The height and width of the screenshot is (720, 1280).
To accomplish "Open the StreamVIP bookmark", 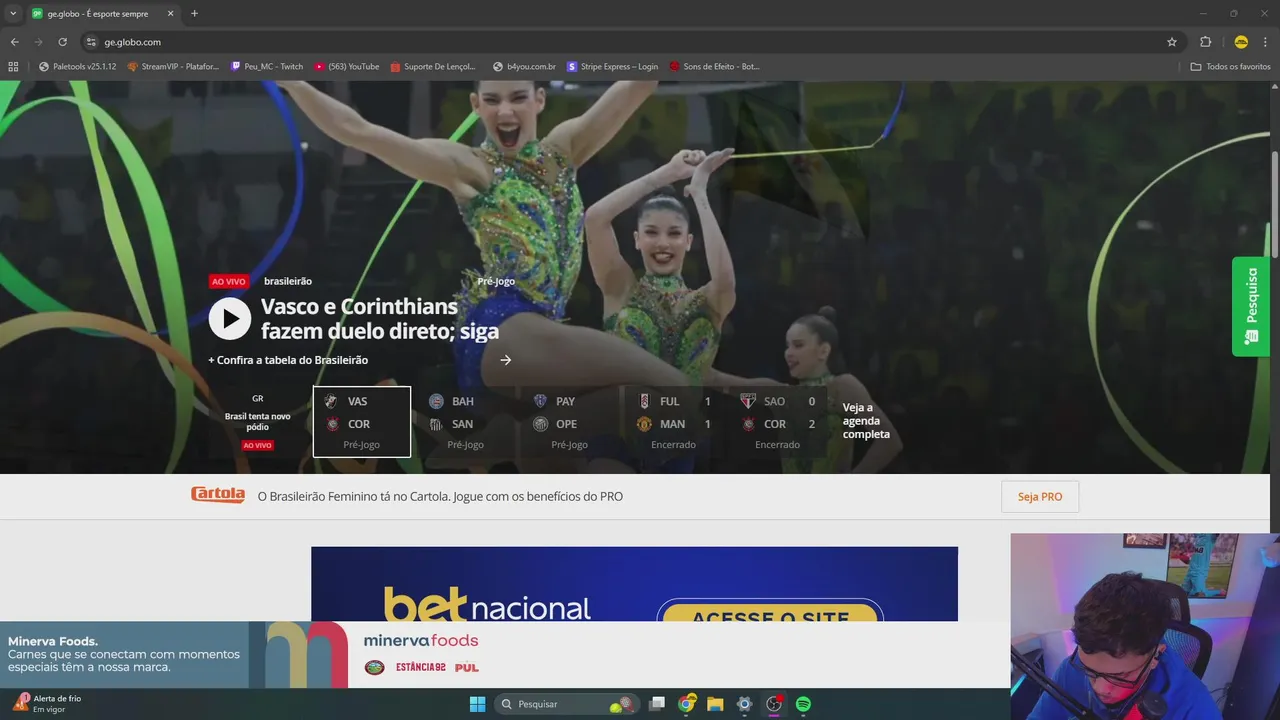I will coord(173,66).
